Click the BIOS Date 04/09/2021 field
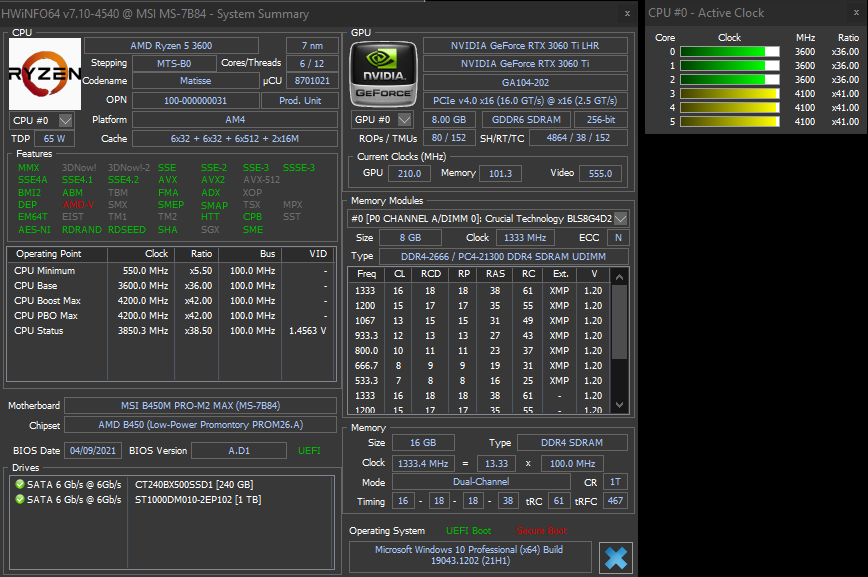This screenshot has height=577, width=868. tap(93, 450)
